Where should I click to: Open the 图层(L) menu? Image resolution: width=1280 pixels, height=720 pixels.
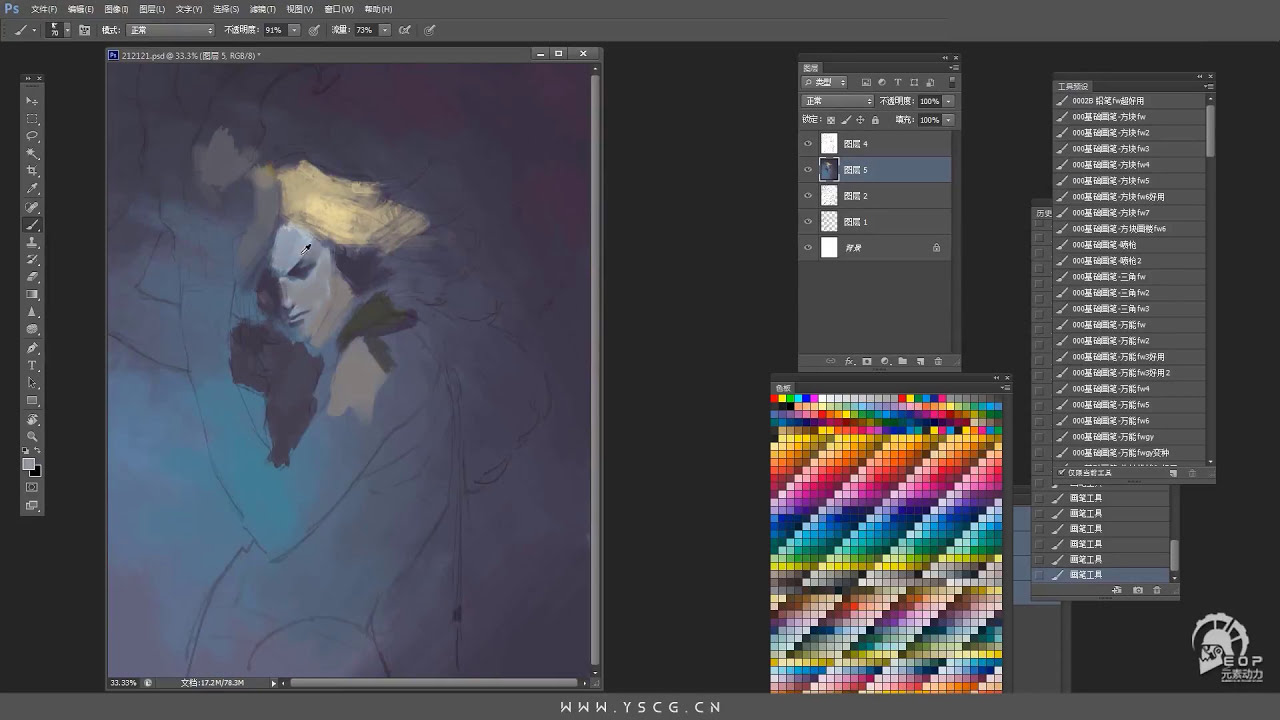click(152, 9)
